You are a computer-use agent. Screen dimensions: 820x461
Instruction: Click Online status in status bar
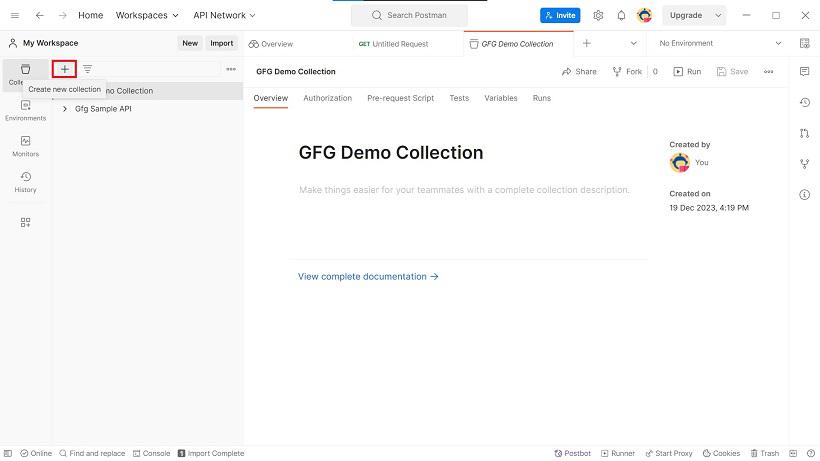(x=36, y=453)
